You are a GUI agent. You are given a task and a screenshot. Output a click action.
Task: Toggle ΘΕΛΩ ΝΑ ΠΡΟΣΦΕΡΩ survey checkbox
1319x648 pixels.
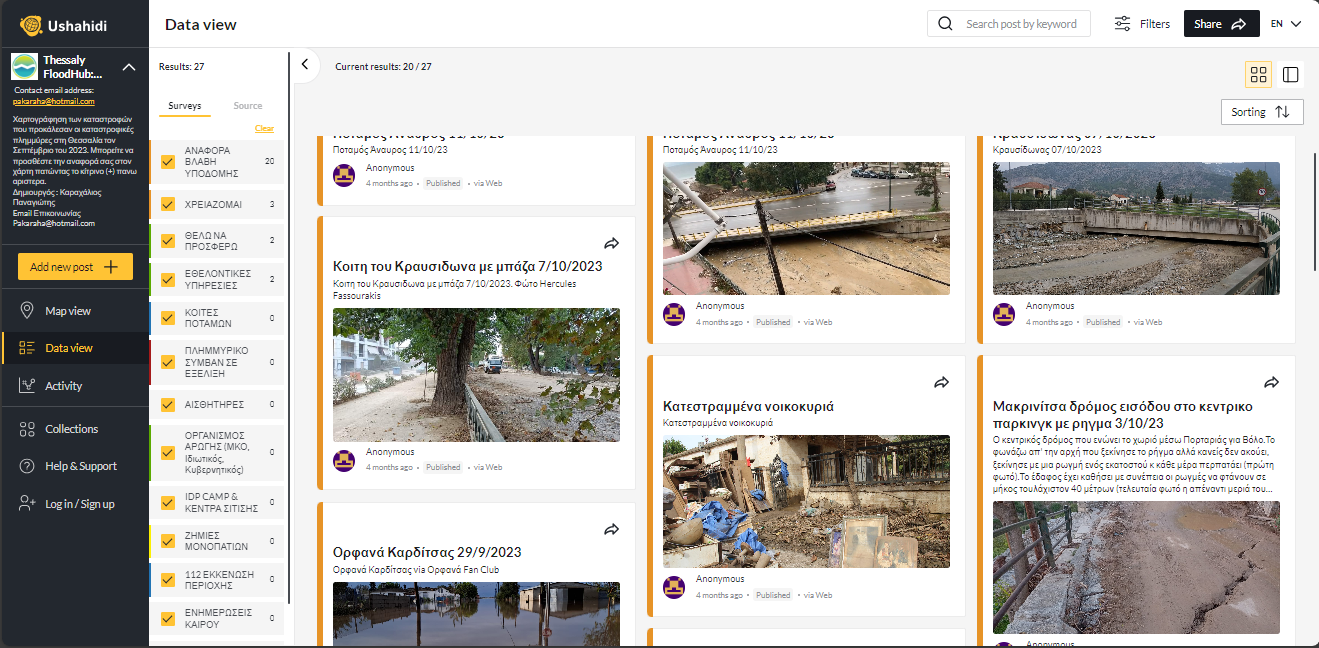click(x=168, y=240)
